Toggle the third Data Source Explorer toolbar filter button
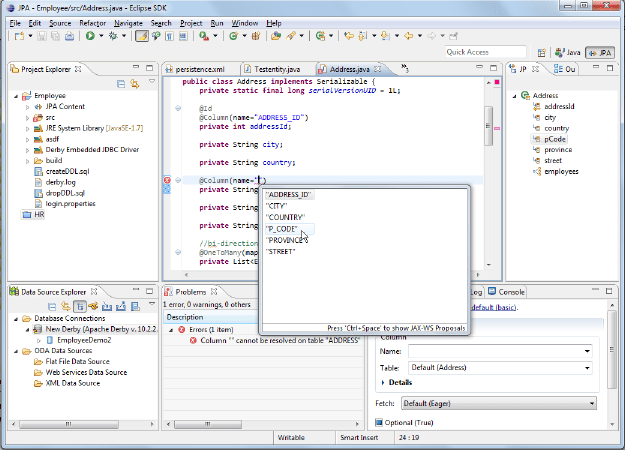Screen dimensions: 625x450 click(80, 307)
